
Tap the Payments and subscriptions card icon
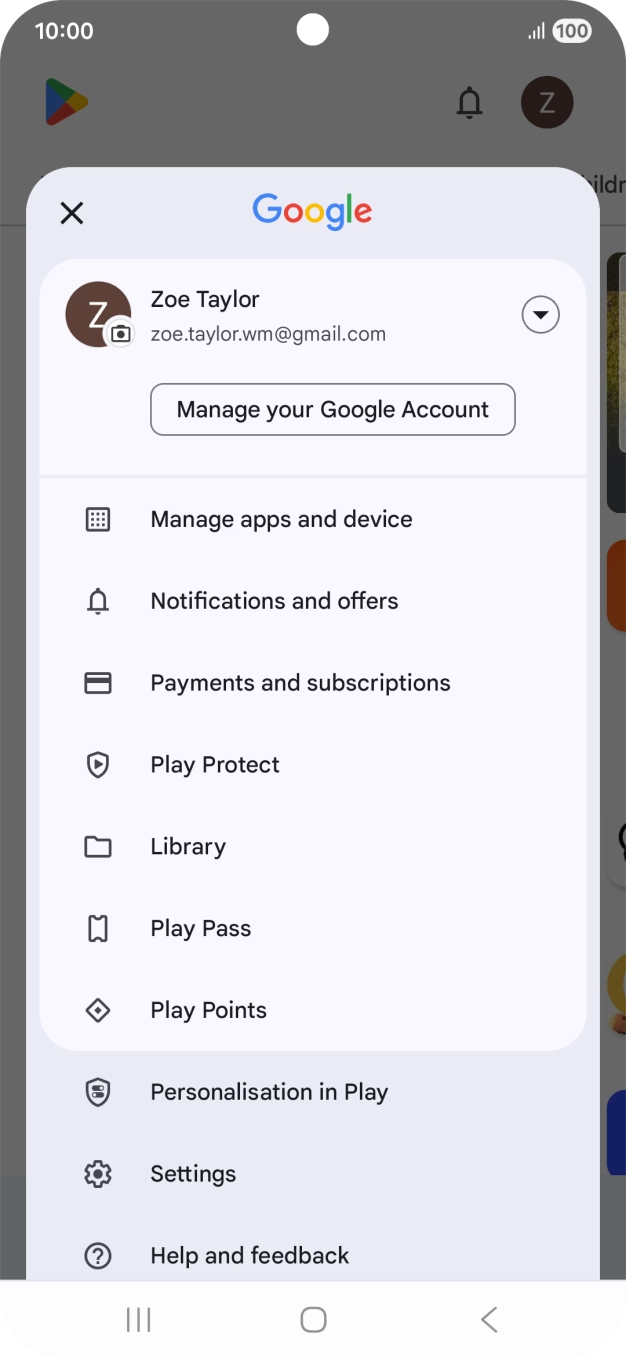[x=98, y=683]
